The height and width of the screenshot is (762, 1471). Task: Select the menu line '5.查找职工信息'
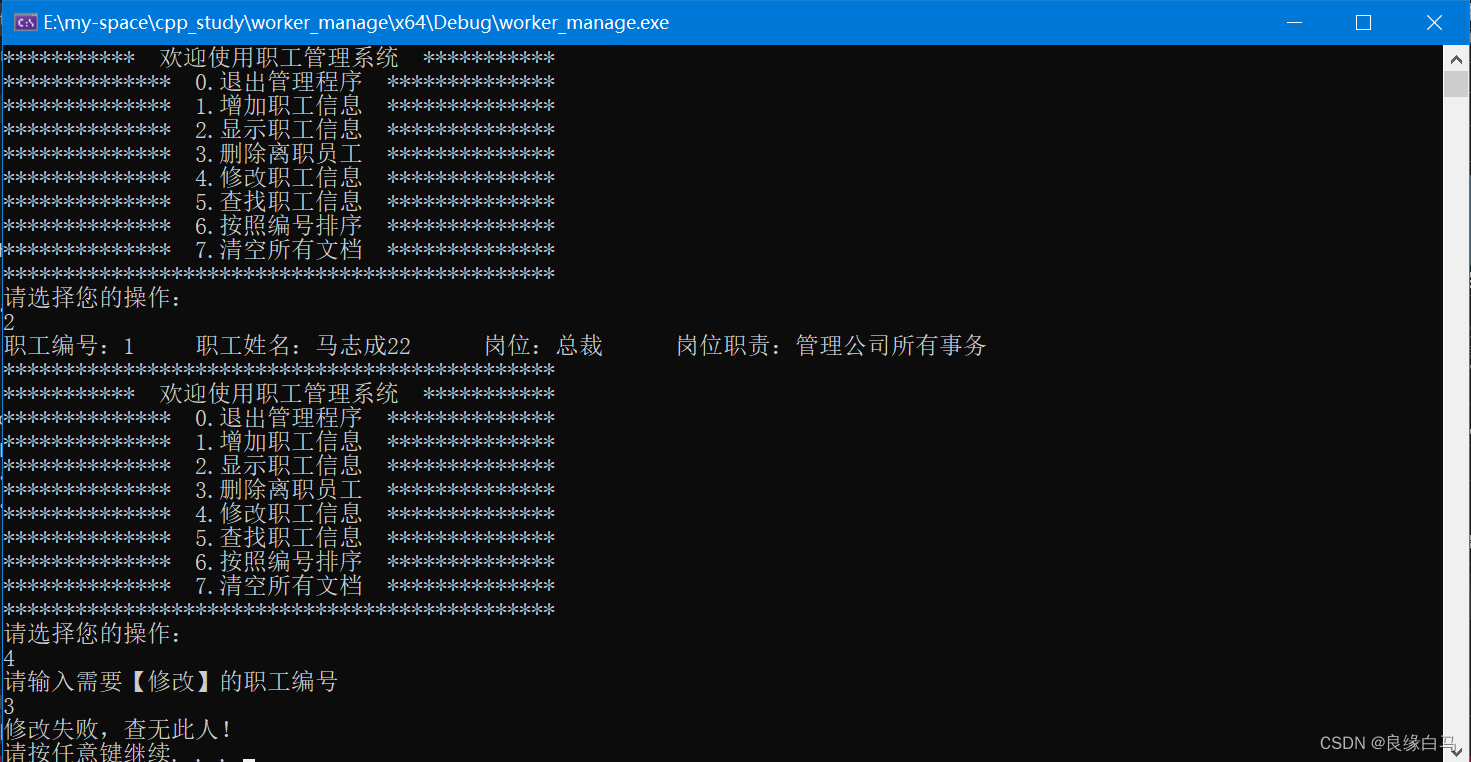click(x=280, y=201)
